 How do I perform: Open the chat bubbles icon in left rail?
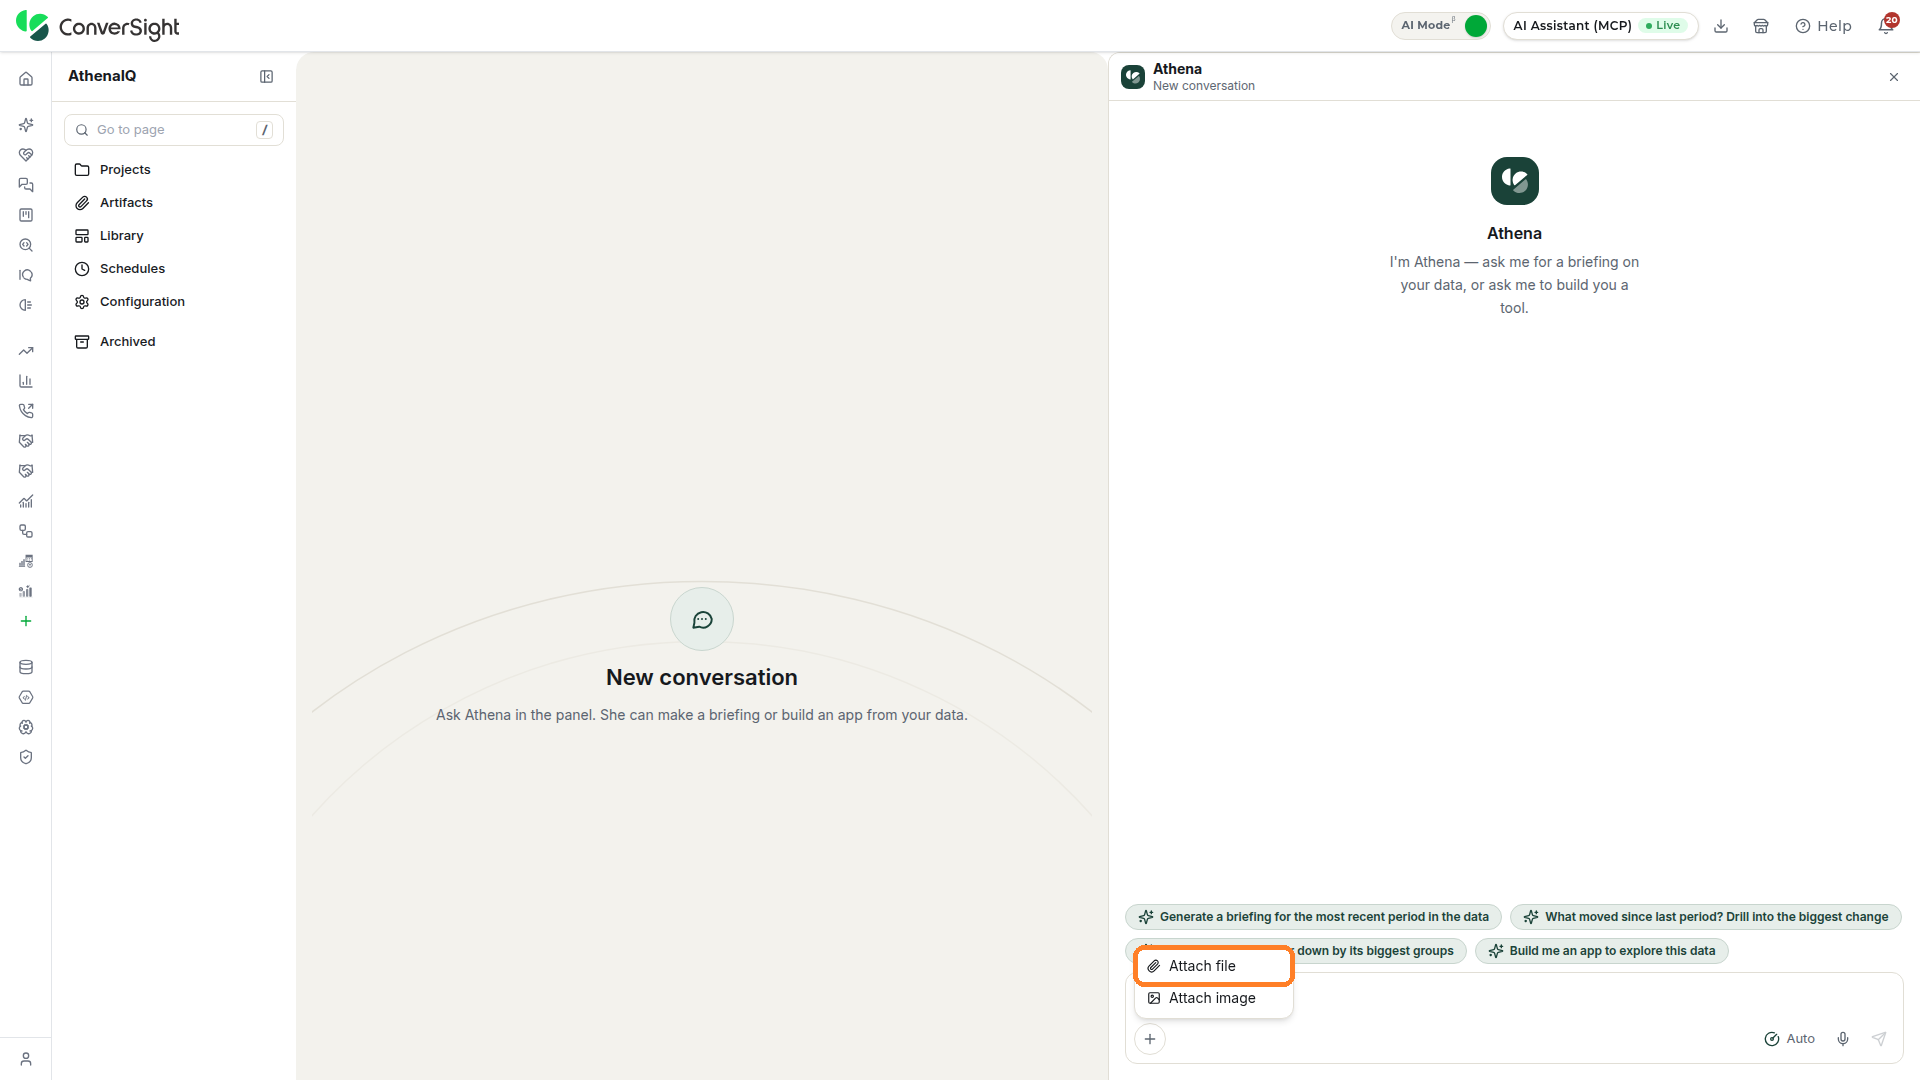click(x=26, y=185)
